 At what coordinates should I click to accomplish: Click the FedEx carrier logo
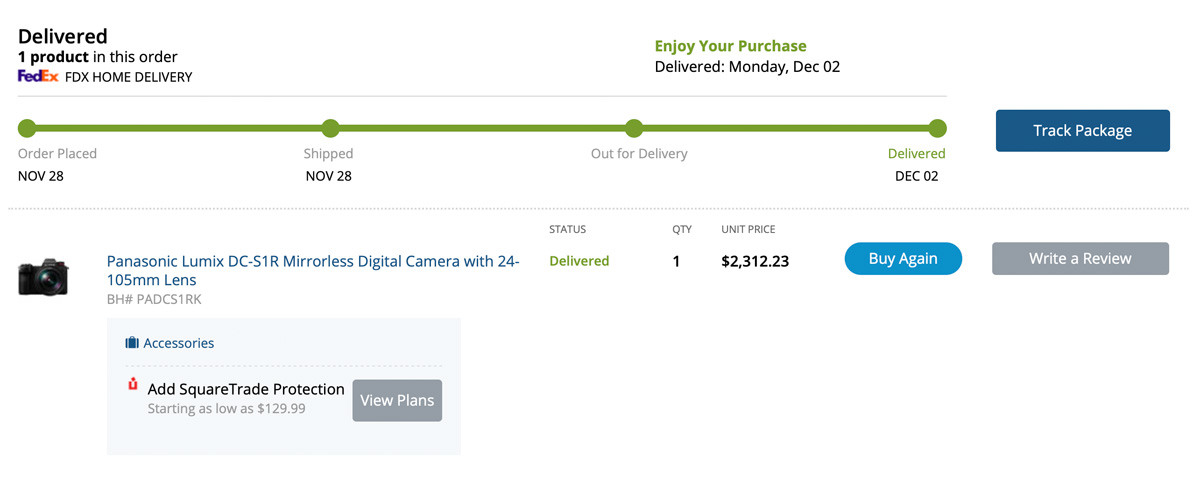(38, 76)
